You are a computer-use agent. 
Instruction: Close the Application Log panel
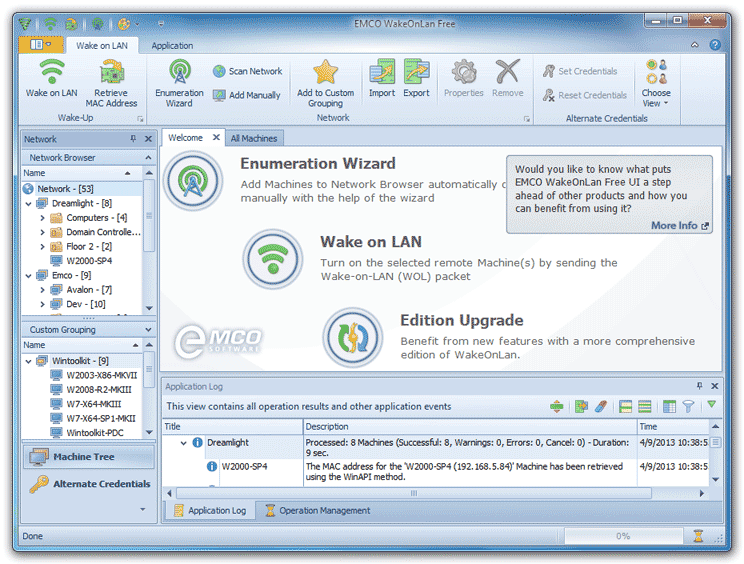pyautogui.click(x=715, y=386)
